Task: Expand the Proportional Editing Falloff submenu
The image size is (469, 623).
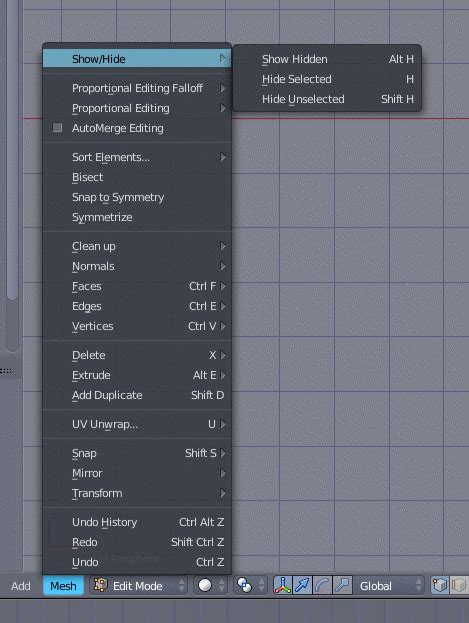Action: tap(137, 88)
